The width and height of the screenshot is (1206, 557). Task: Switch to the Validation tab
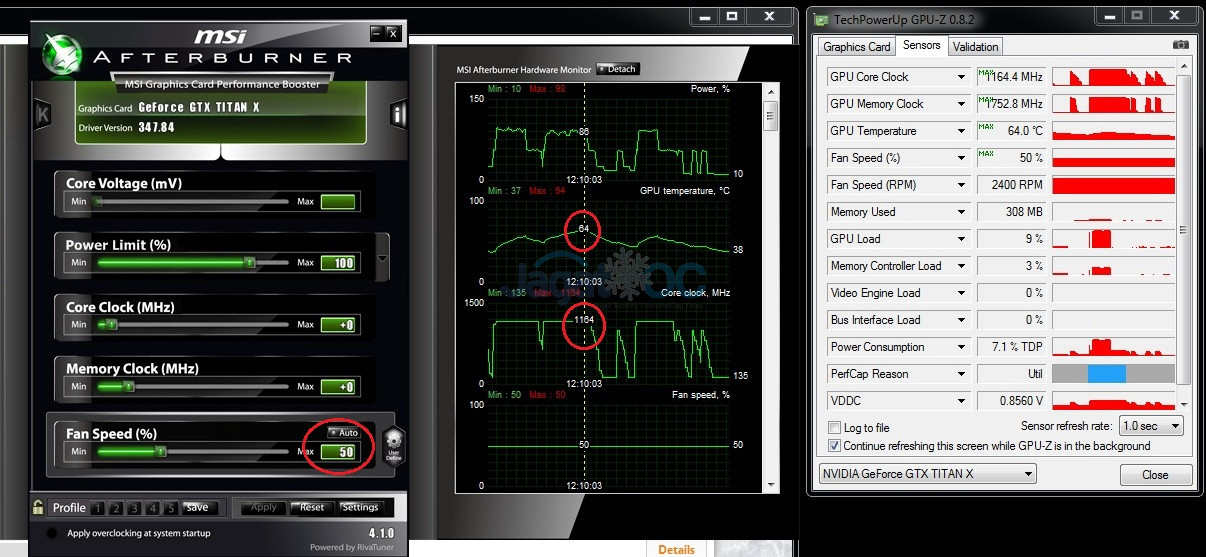(x=975, y=47)
